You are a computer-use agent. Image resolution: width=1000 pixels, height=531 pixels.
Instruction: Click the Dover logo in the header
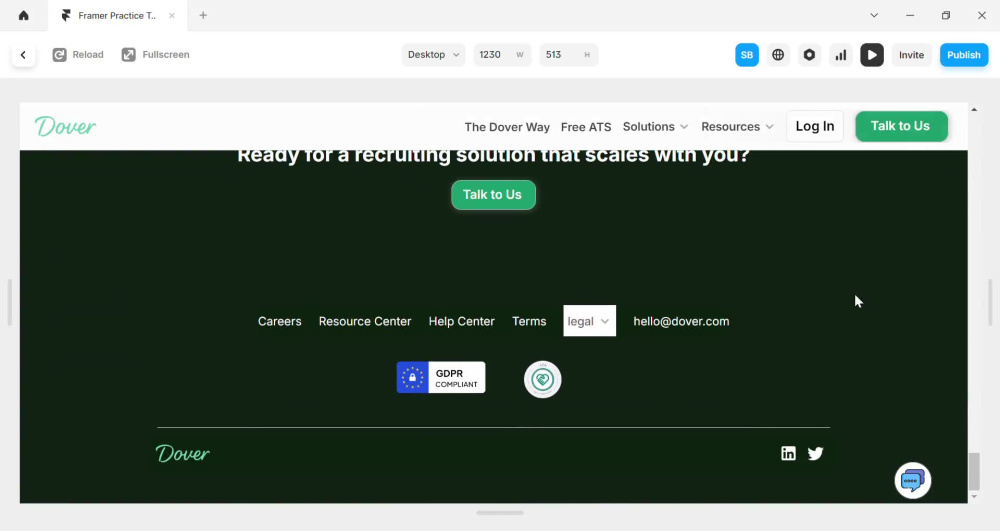[65, 126]
